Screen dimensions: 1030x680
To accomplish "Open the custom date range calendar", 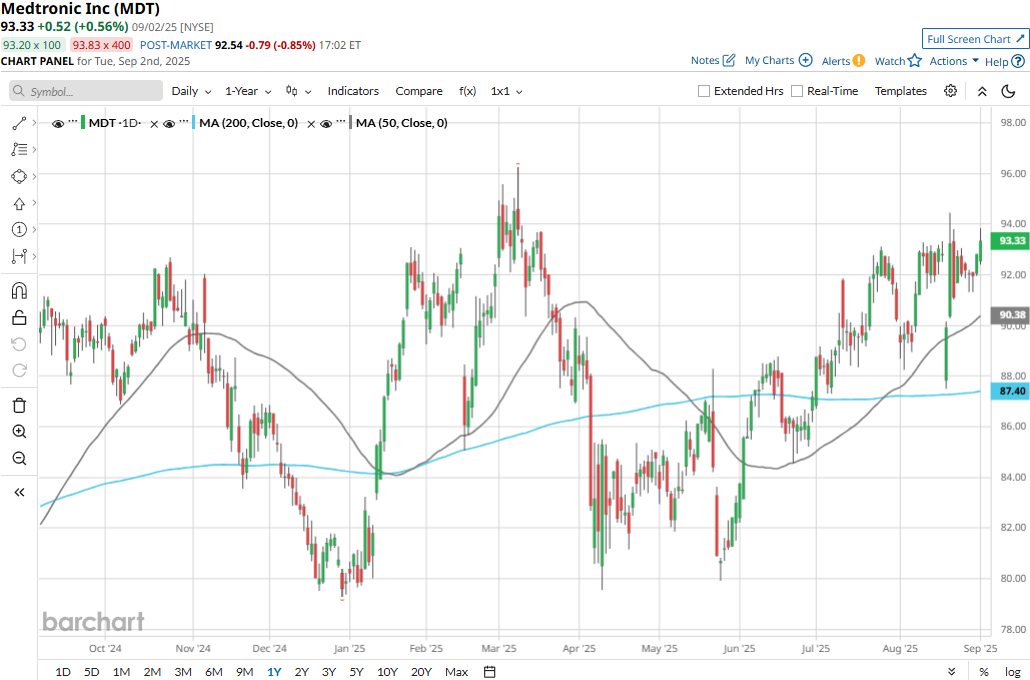I will click(x=489, y=671).
